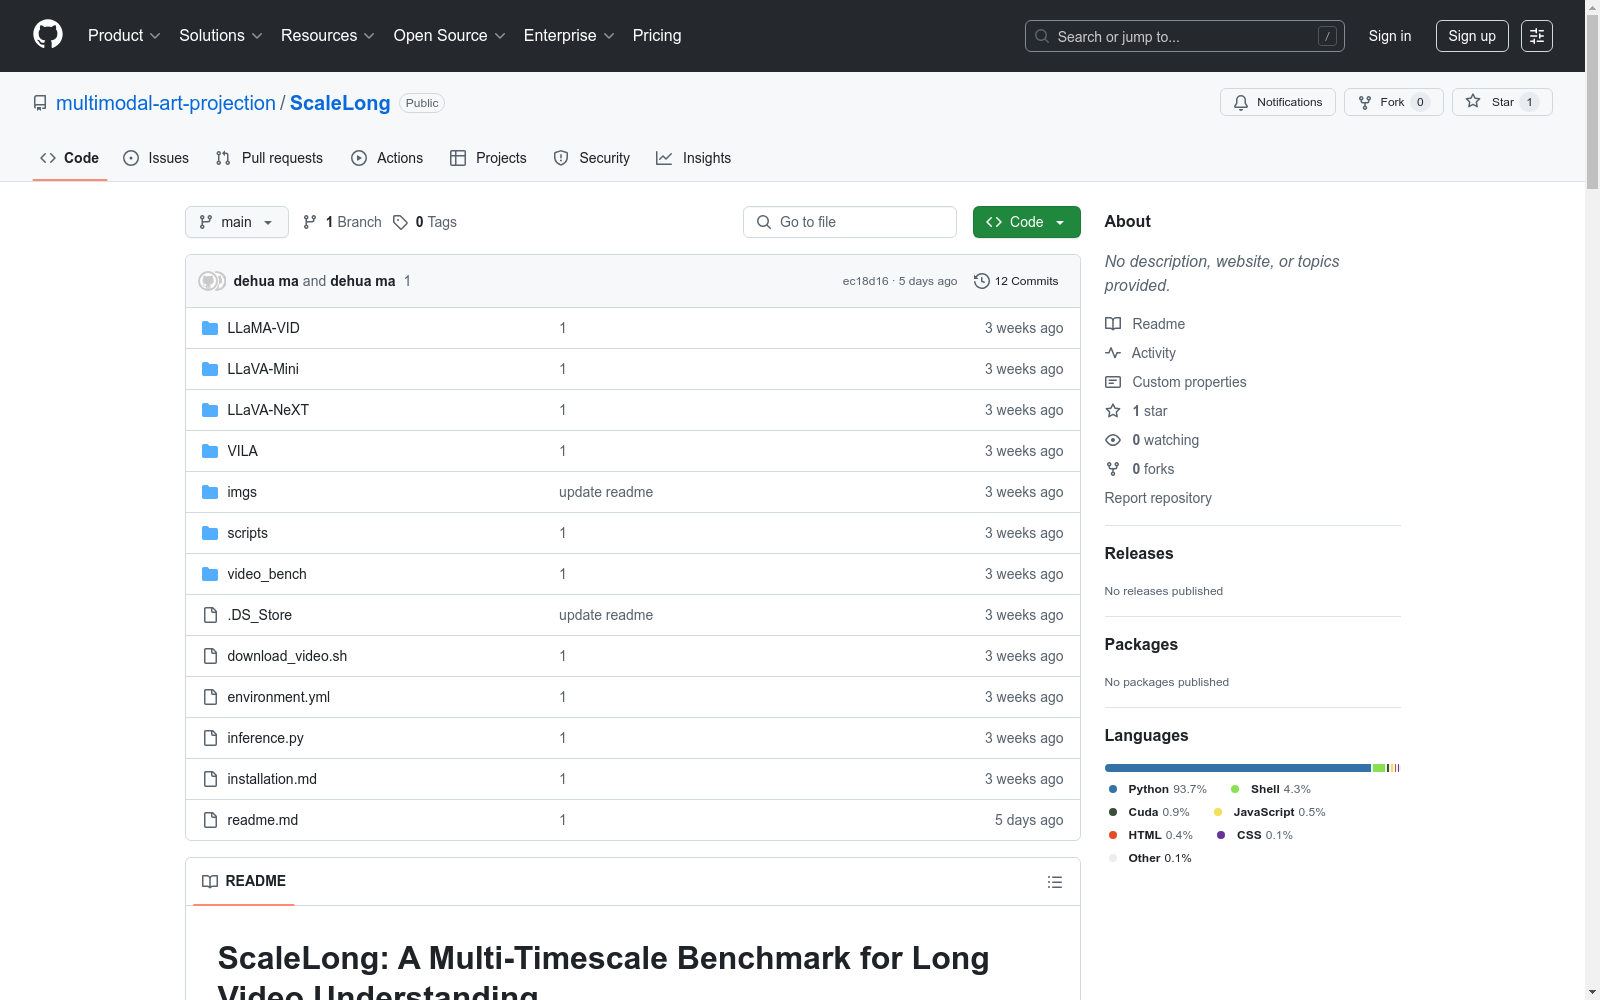Open the README outline list icon
The image size is (1600, 1000).
[1055, 882]
